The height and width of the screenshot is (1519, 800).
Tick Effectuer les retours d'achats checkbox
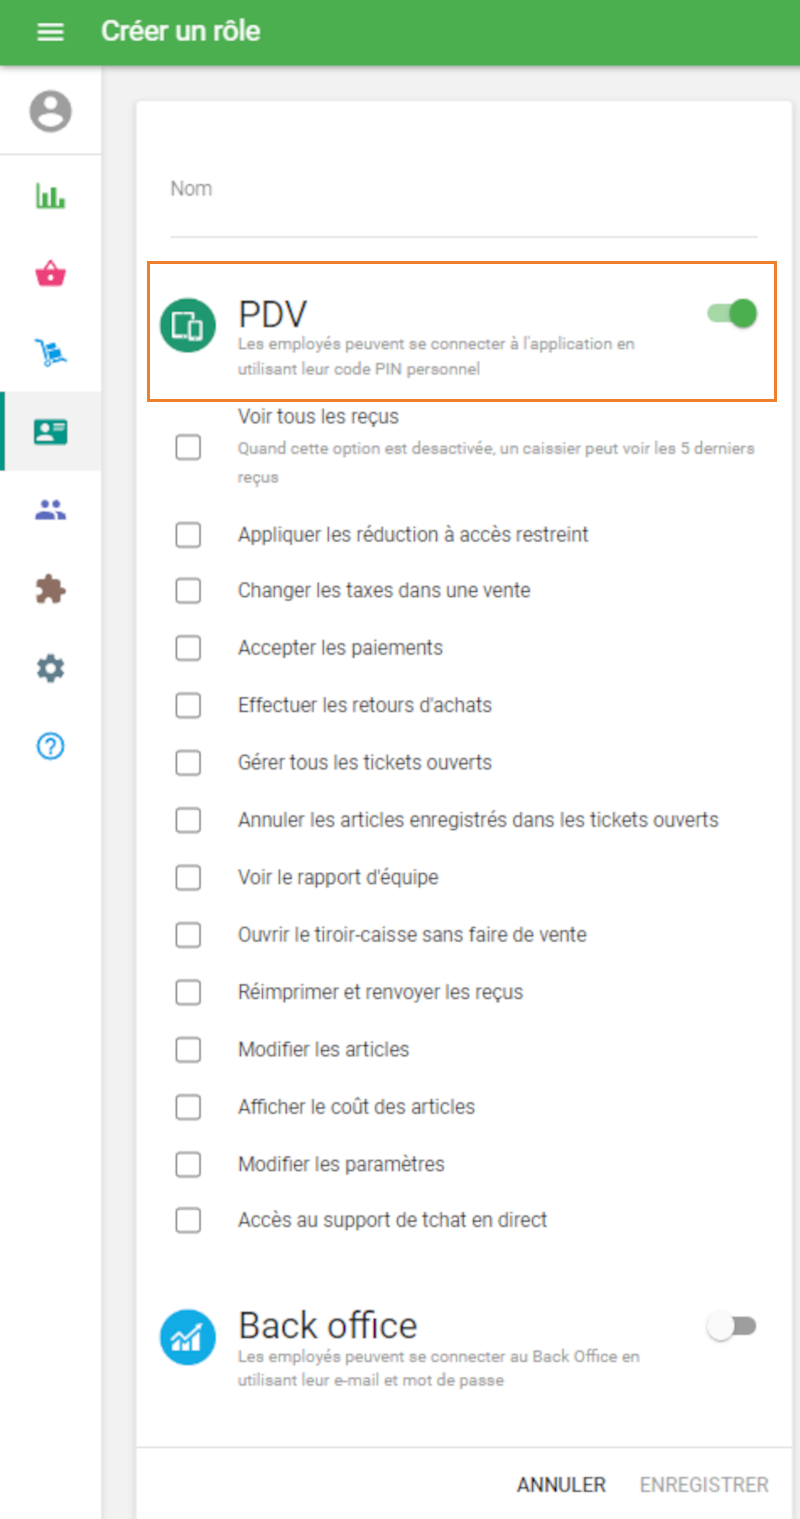pos(188,706)
